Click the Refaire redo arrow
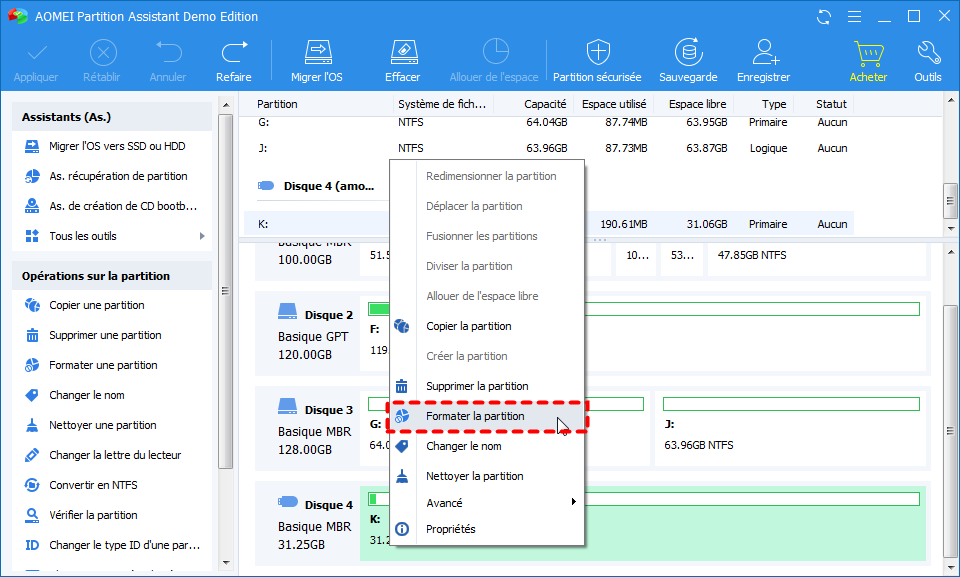The height and width of the screenshot is (577, 960). click(x=233, y=52)
